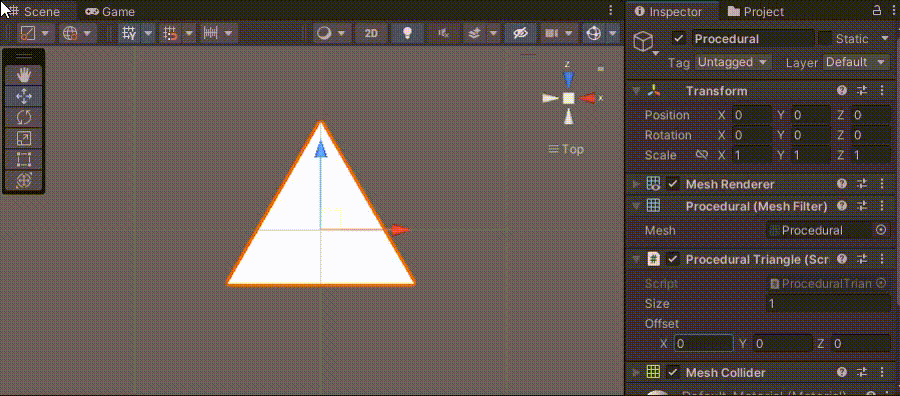Viewport: 900px width, 396px height.
Task: Expand the Mesh Collider component foldout
Action: click(x=636, y=372)
